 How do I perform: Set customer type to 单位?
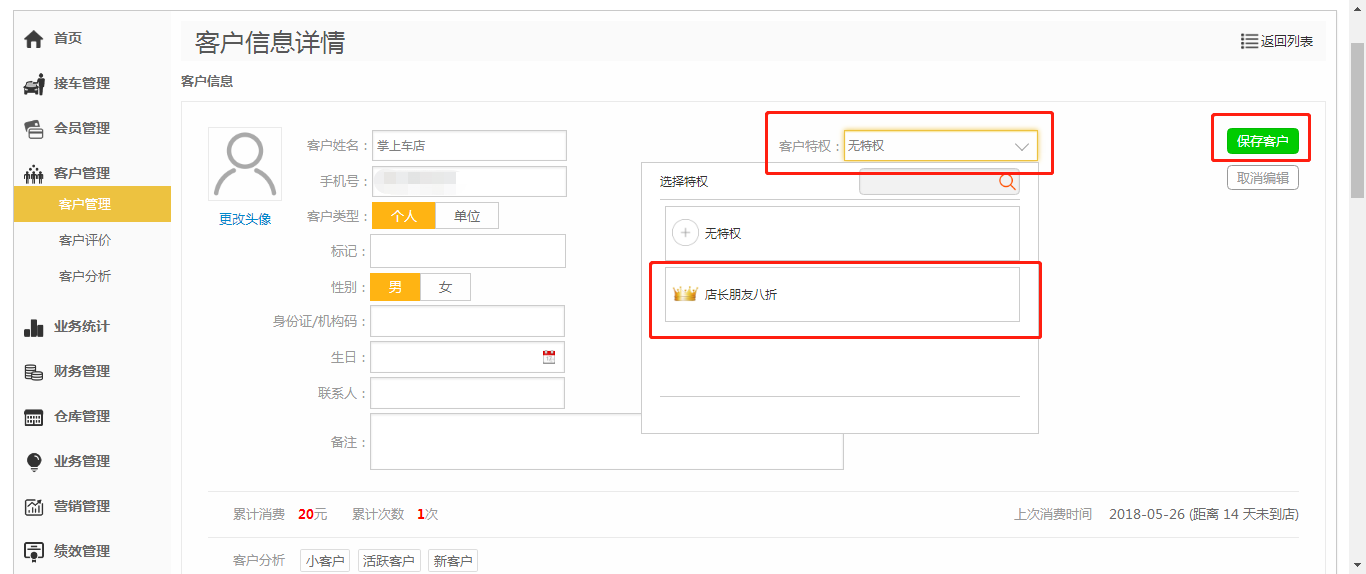466,216
